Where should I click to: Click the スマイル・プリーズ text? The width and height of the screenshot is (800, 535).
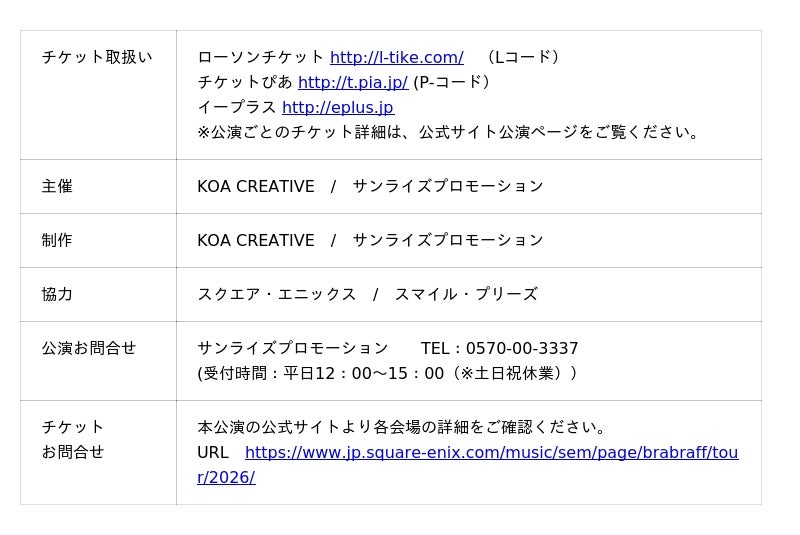click(x=466, y=295)
